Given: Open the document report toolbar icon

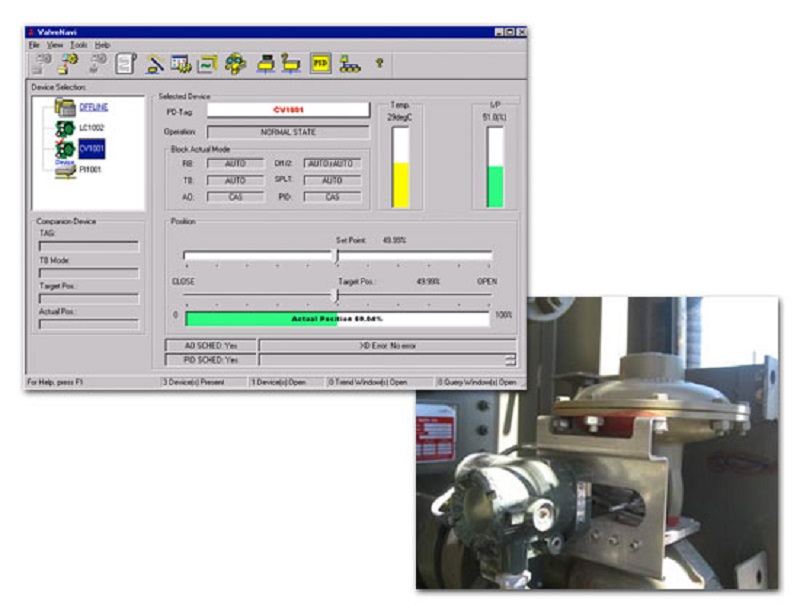Looking at the screenshot, I should (125, 64).
